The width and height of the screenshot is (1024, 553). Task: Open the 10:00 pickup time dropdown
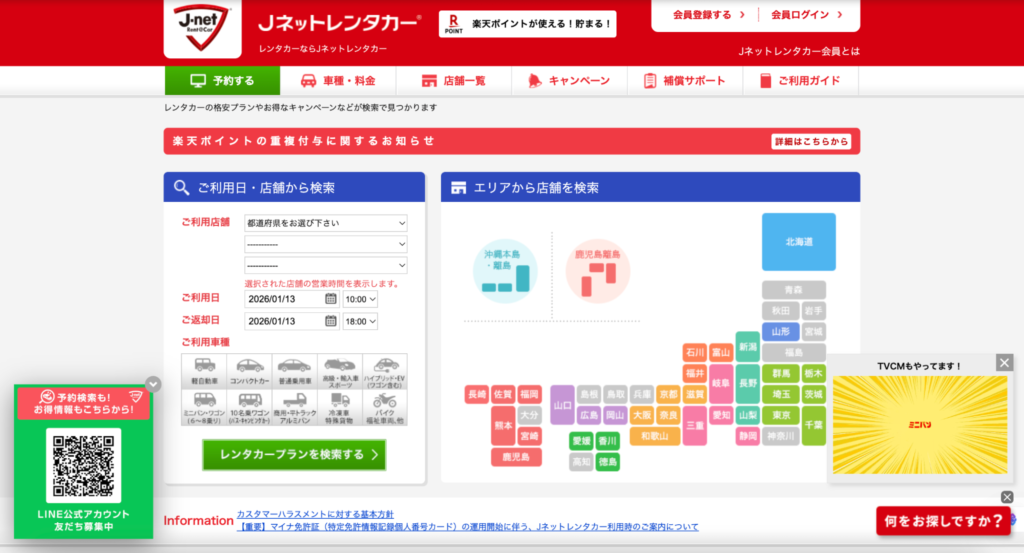360,299
